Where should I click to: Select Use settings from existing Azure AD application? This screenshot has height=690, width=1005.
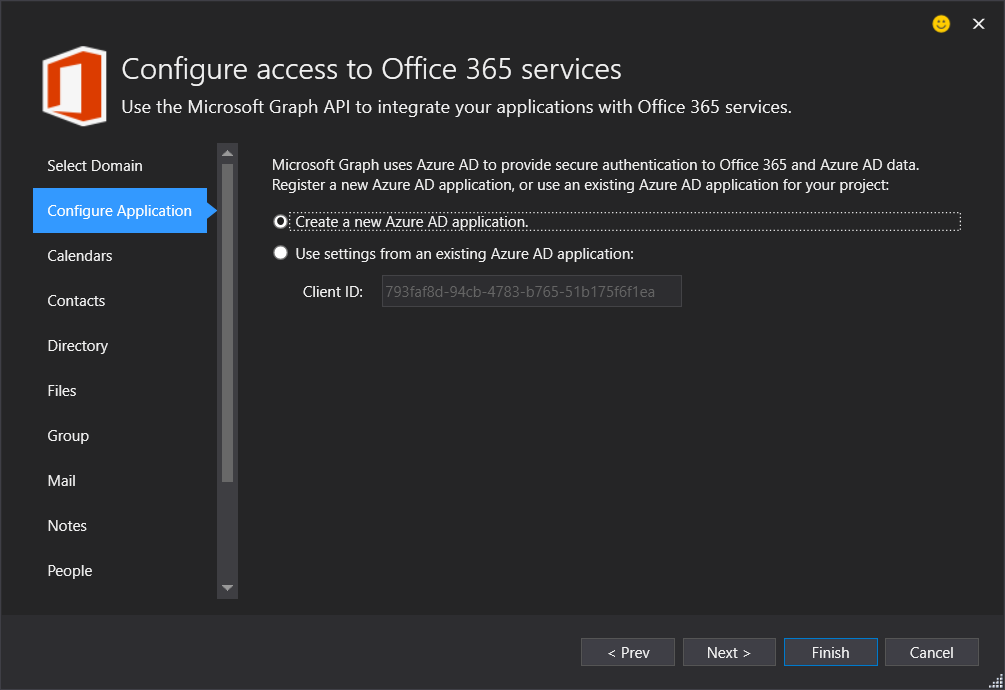click(281, 254)
